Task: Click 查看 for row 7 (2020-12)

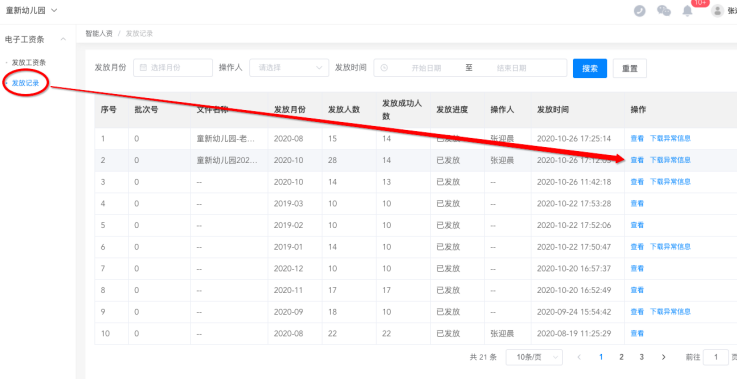Action: pos(637,268)
